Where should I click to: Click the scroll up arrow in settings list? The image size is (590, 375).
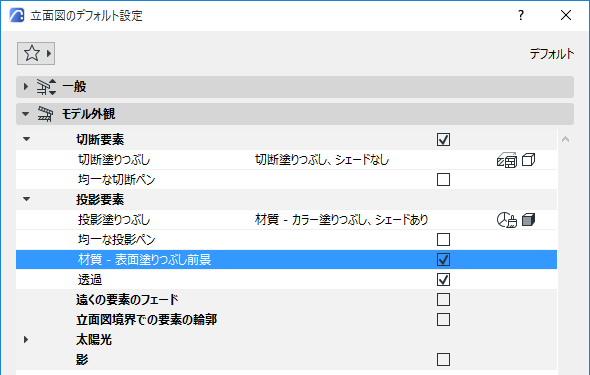pyautogui.click(x=565, y=140)
